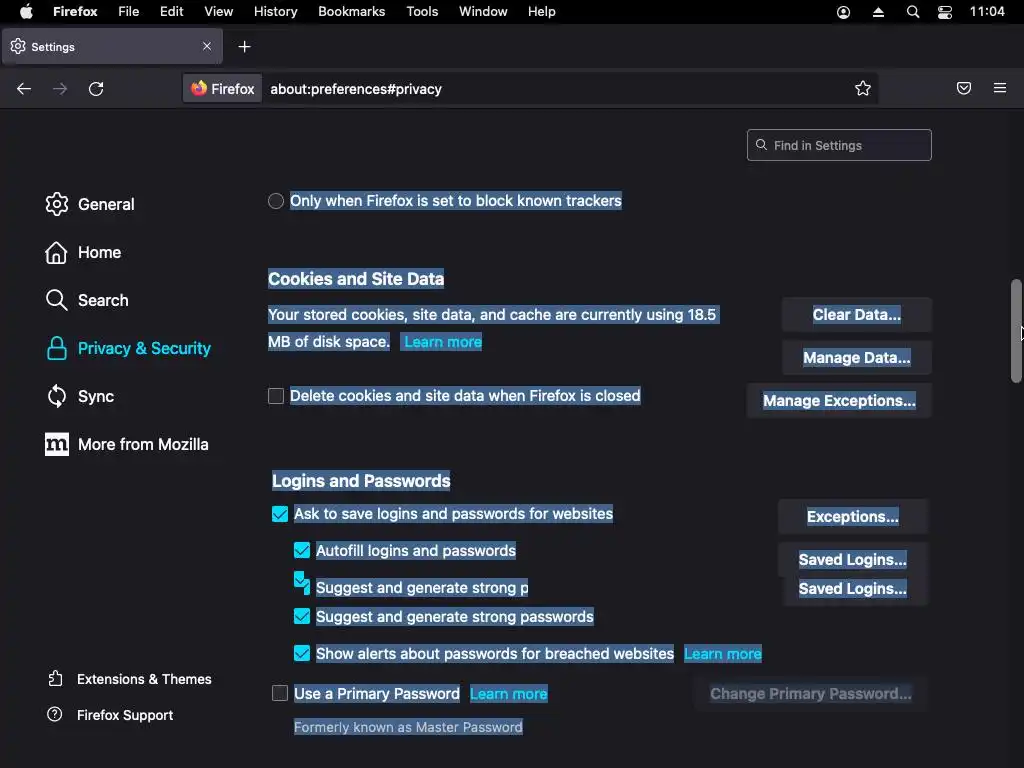Click the vertical page scrollbar thumb
The image size is (1024, 768).
pyautogui.click(x=1016, y=330)
